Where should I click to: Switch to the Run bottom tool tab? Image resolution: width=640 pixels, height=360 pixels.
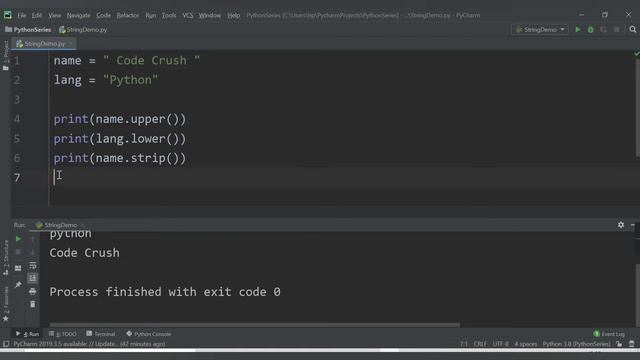pyautogui.click(x=27, y=334)
